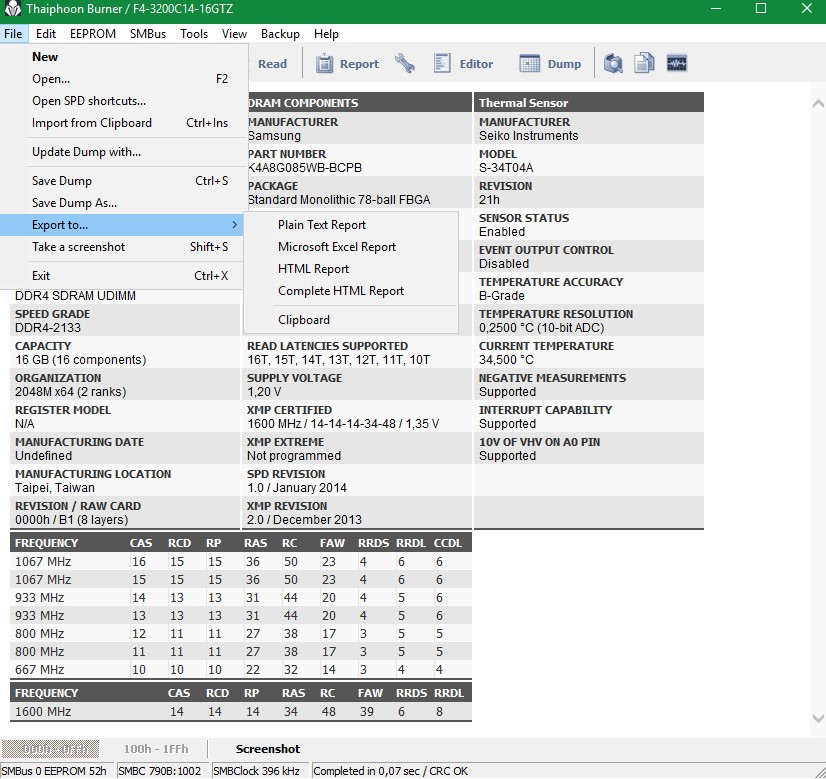The width and height of the screenshot is (826, 779).
Task: Open the Backup menu
Action: [280, 34]
